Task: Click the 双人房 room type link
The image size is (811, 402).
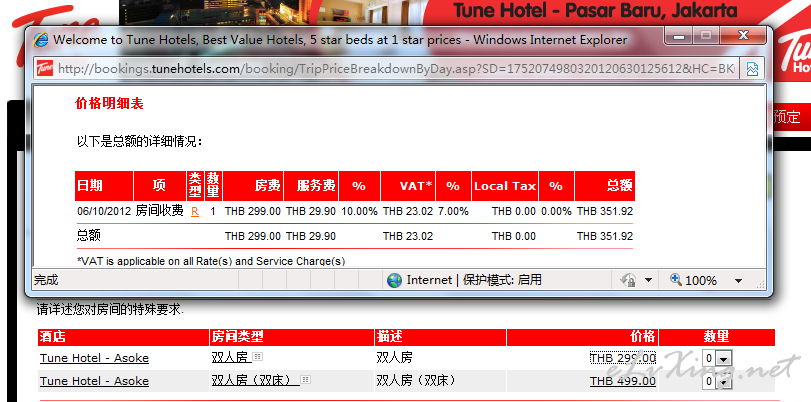Action: [232, 357]
